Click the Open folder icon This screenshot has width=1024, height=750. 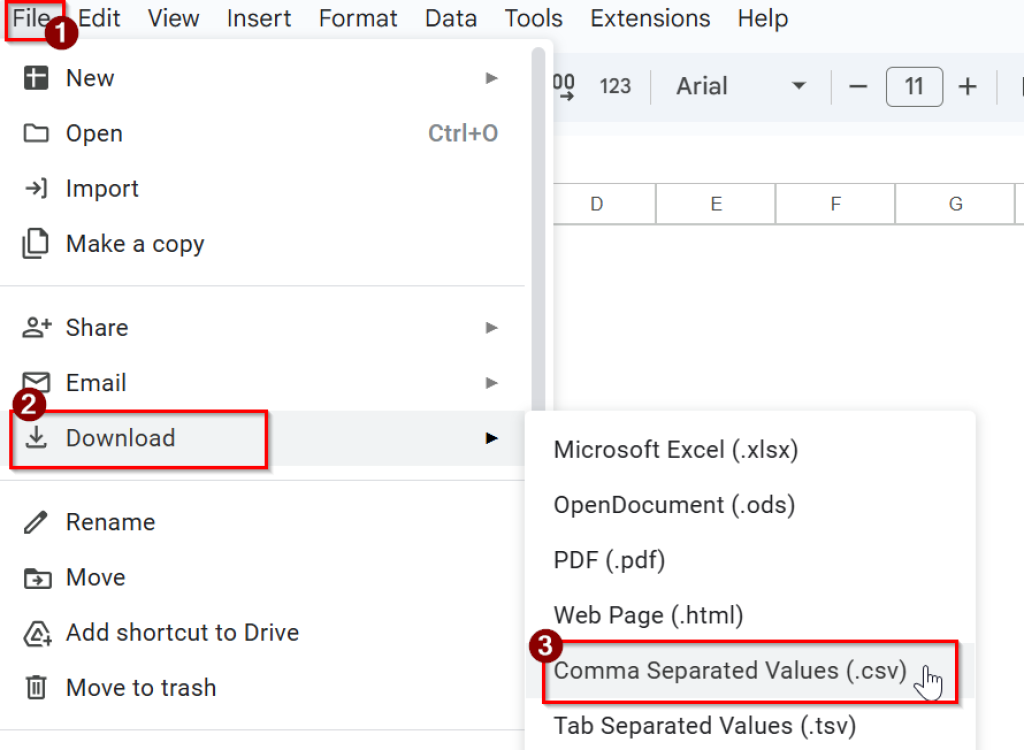tap(36, 133)
